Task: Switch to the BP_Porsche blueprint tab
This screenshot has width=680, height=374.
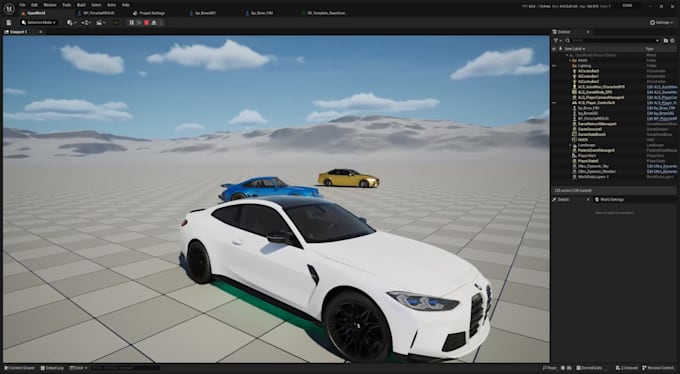Action: pyautogui.click(x=96, y=13)
